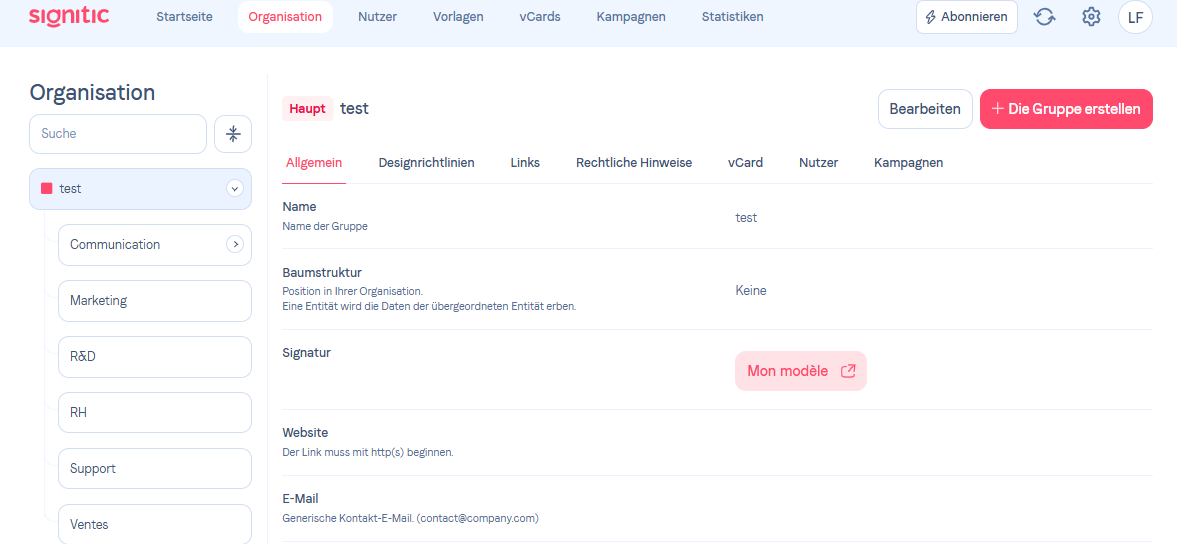This screenshot has width=1177, height=544.
Task: Click the Organisation sidebar heading
Action: coord(92,92)
